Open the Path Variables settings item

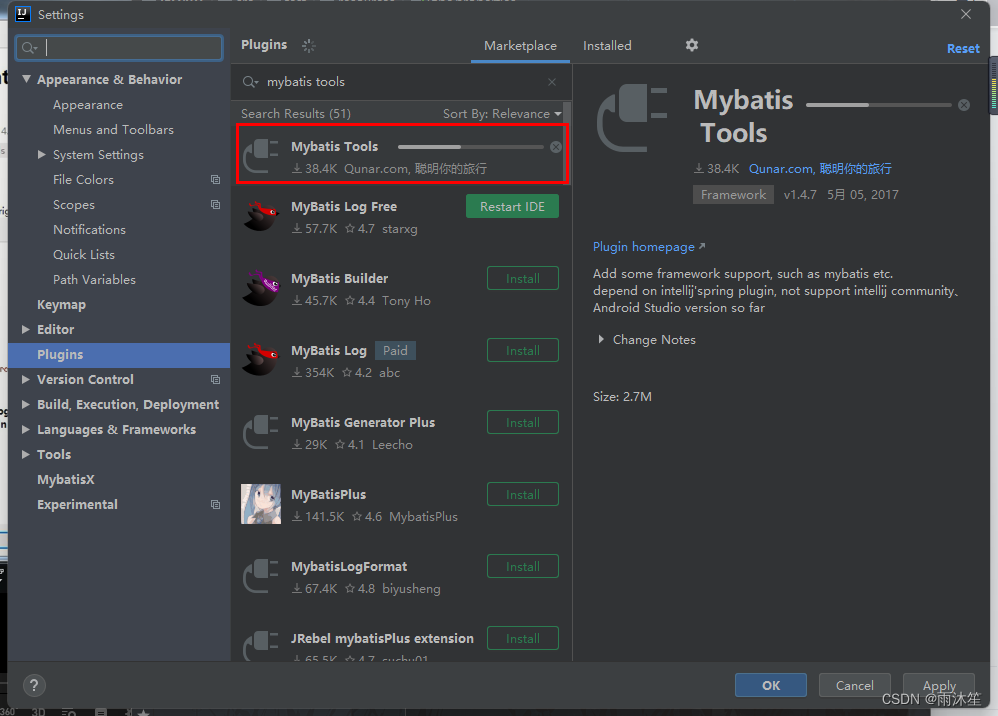(94, 280)
